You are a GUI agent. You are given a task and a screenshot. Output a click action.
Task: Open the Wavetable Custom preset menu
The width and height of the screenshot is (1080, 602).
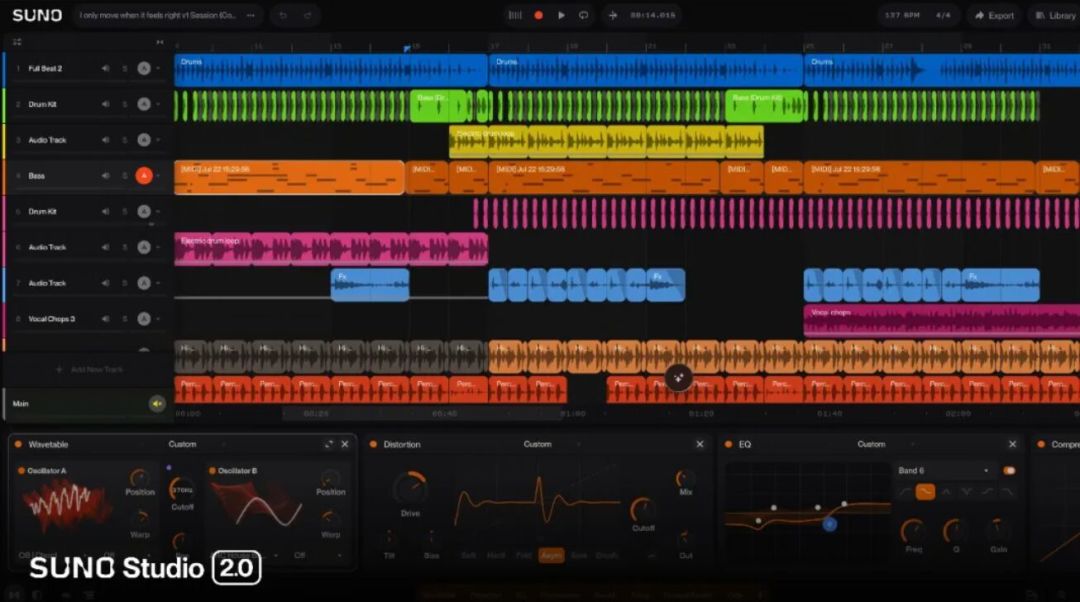click(x=183, y=444)
